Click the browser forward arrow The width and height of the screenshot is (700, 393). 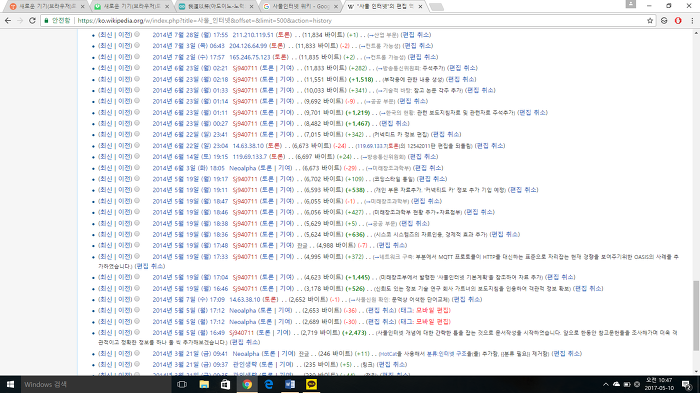tap(20, 21)
